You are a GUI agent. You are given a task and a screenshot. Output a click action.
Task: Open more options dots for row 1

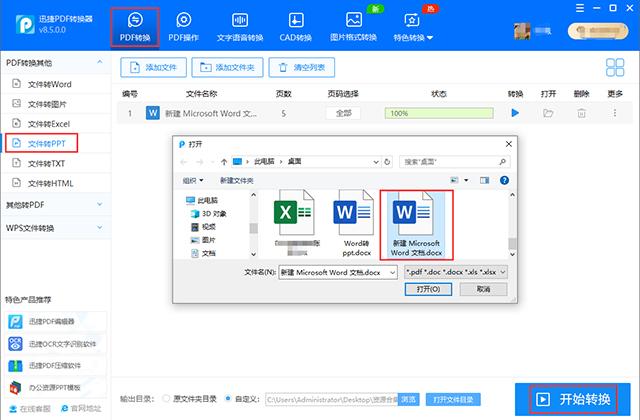click(615, 113)
